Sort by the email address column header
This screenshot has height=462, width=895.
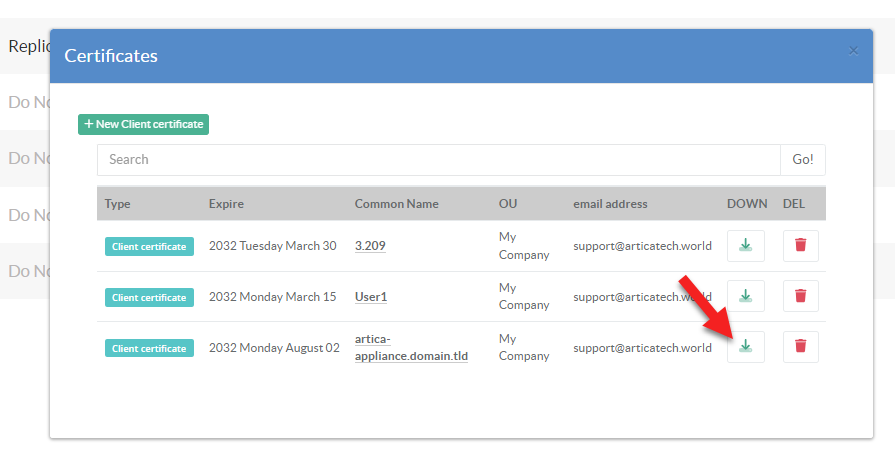coord(610,203)
